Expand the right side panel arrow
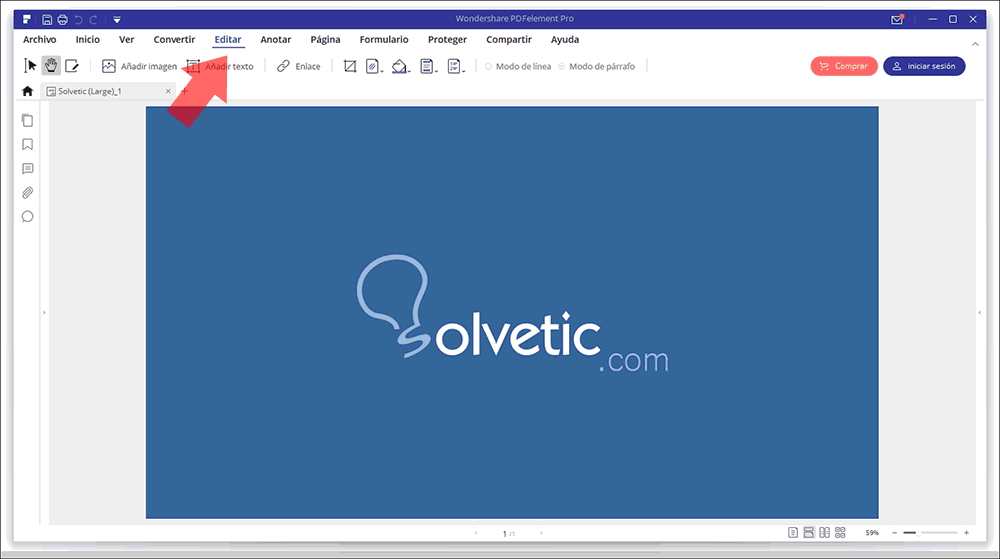 click(980, 312)
